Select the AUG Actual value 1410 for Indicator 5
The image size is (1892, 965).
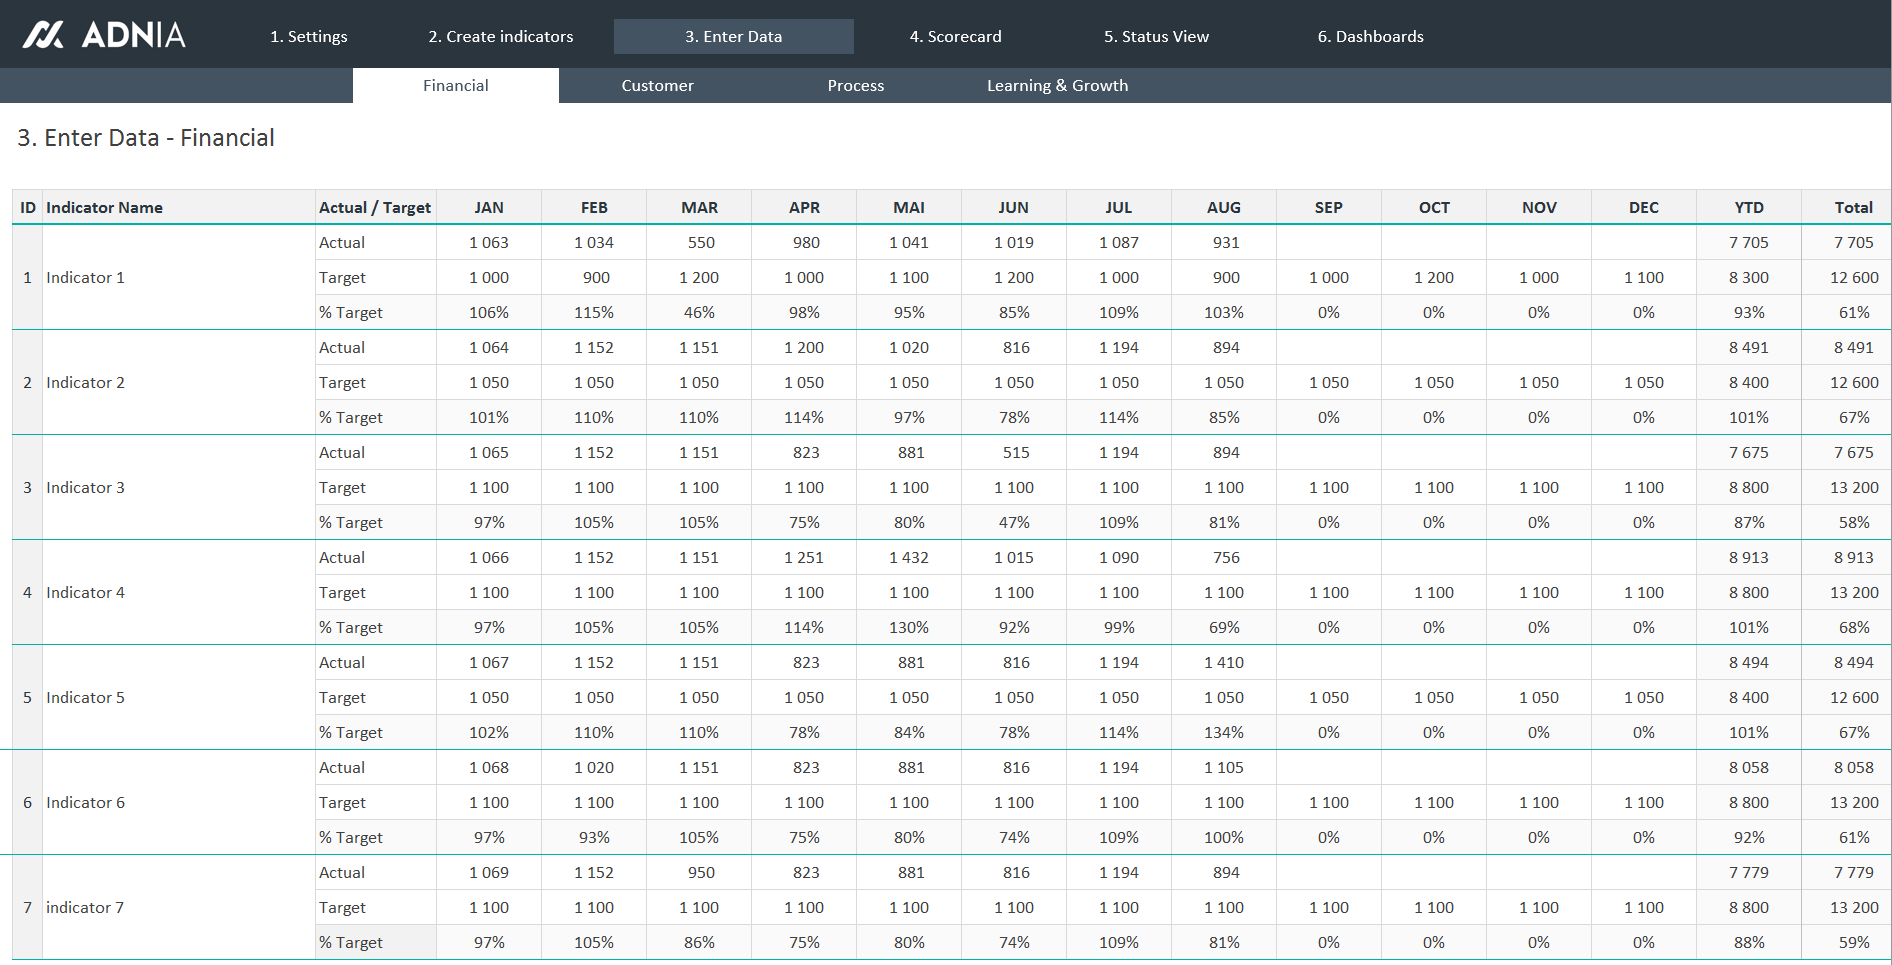(x=1222, y=662)
